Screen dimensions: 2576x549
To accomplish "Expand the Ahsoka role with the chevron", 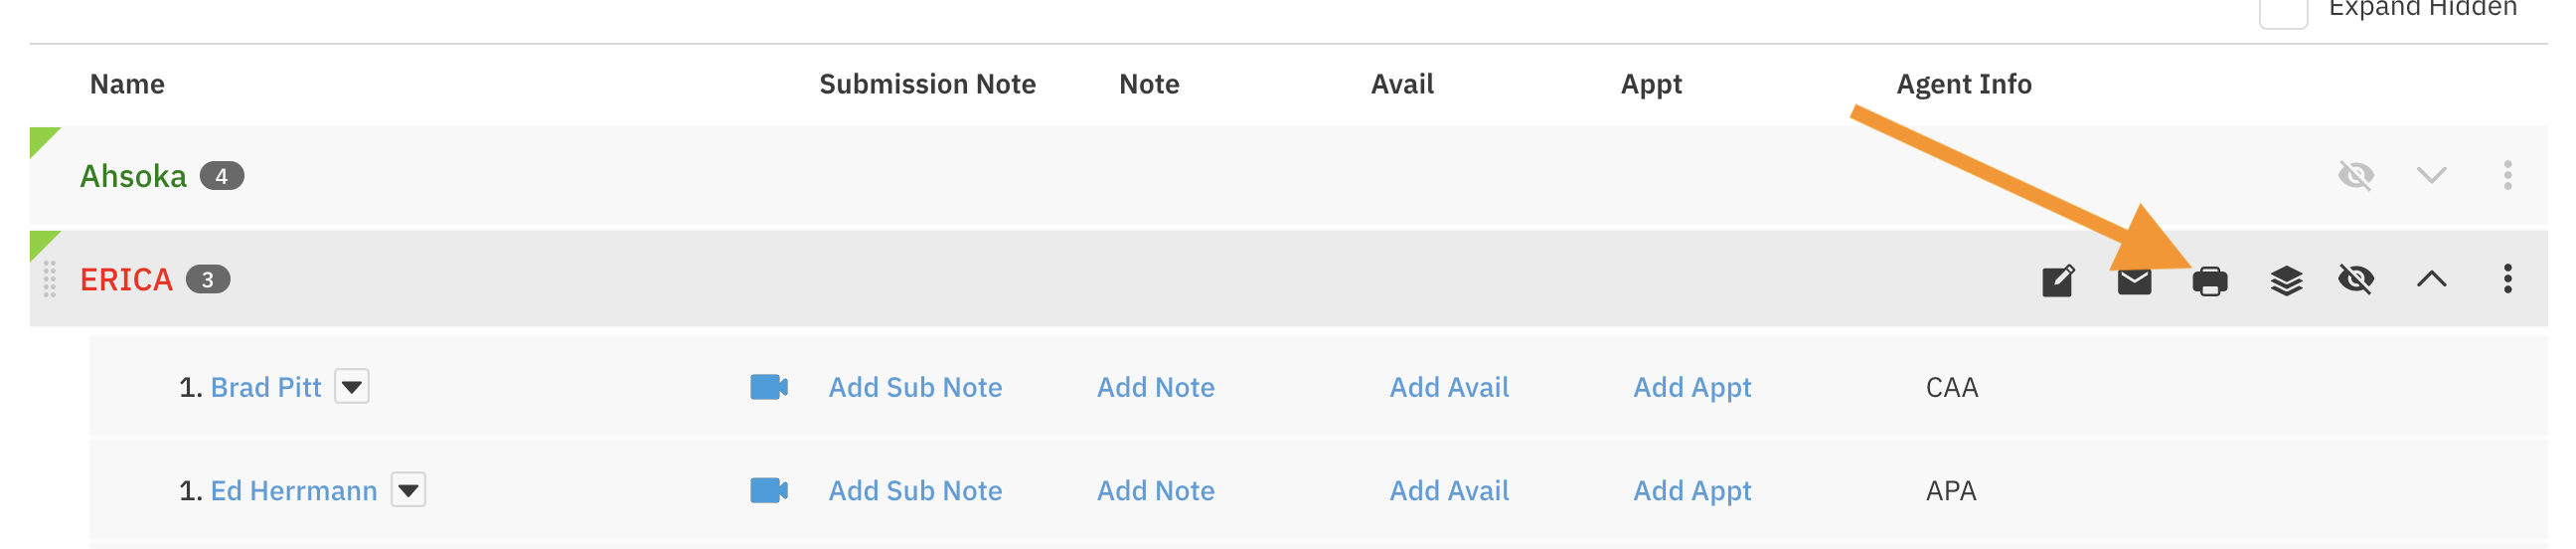I will click(2431, 176).
